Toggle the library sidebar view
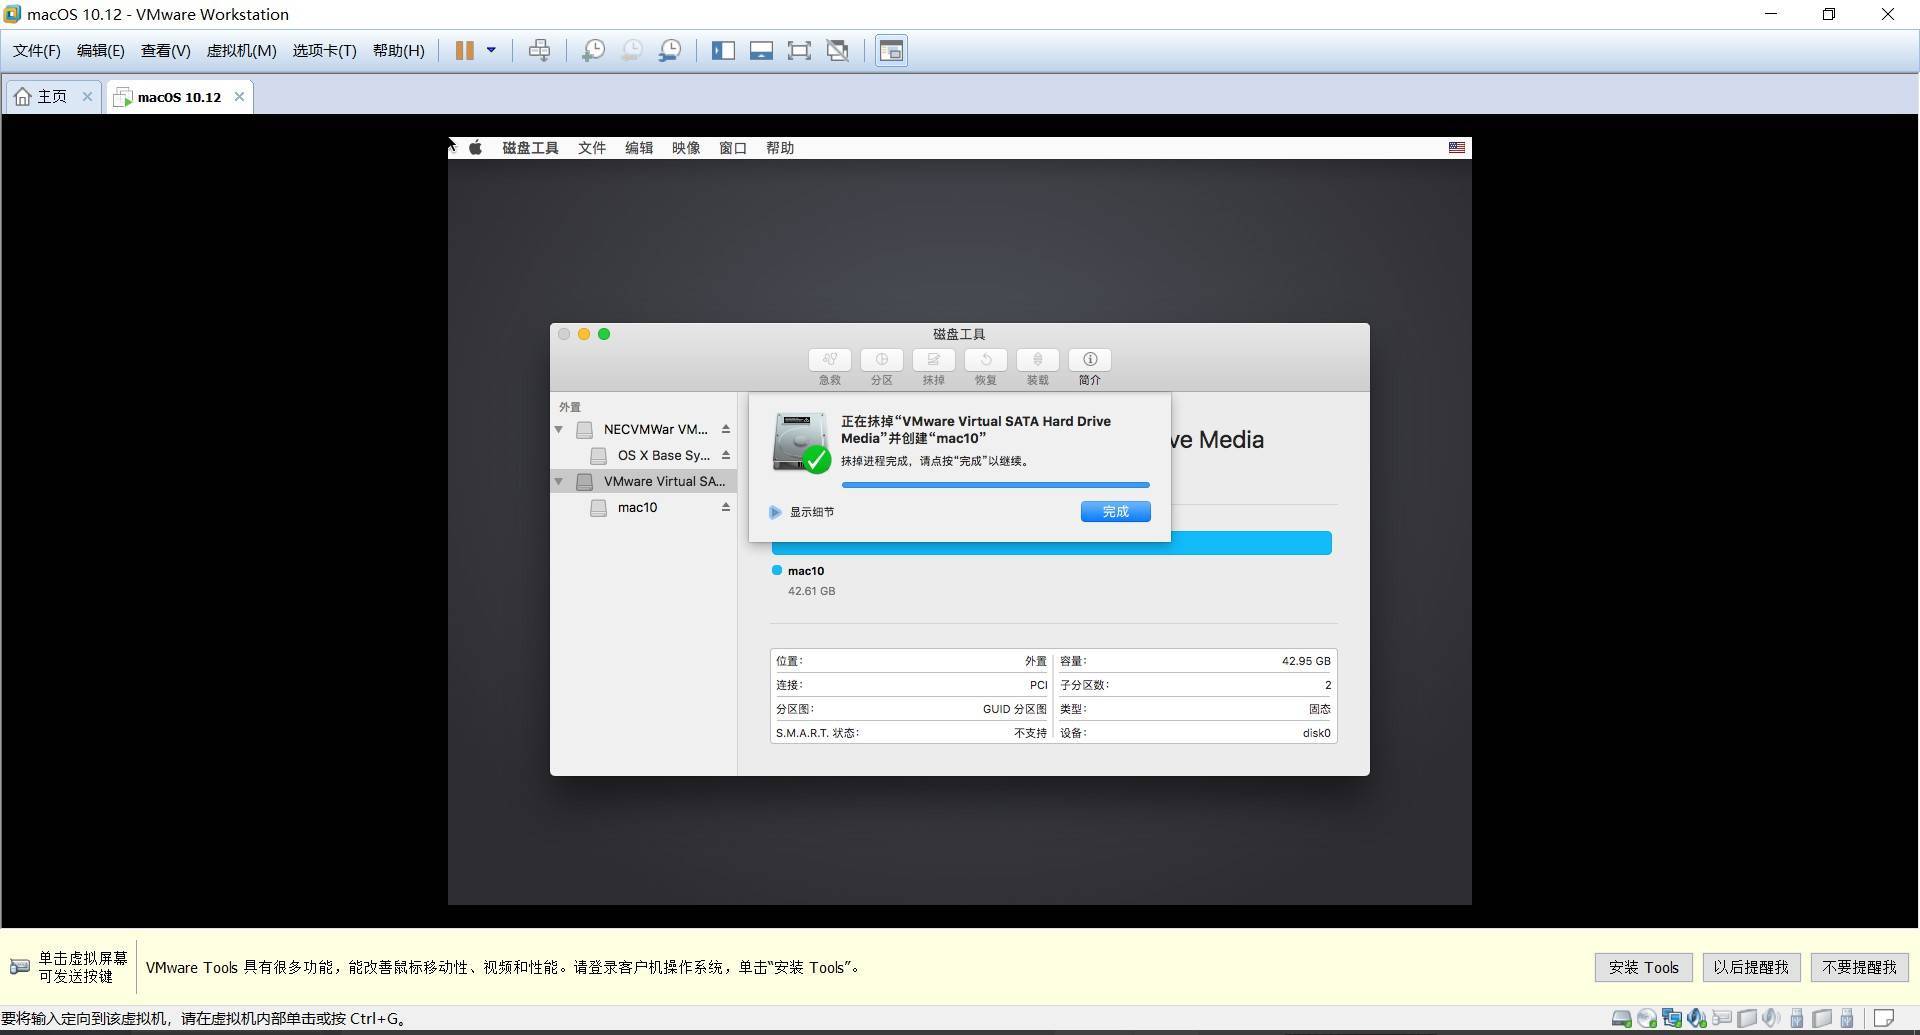Image resolution: width=1920 pixels, height=1035 pixels. [723, 50]
